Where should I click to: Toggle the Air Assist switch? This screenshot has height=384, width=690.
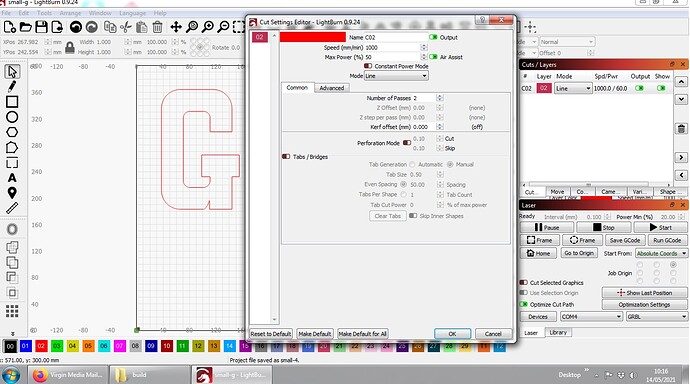(x=433, y=57)
